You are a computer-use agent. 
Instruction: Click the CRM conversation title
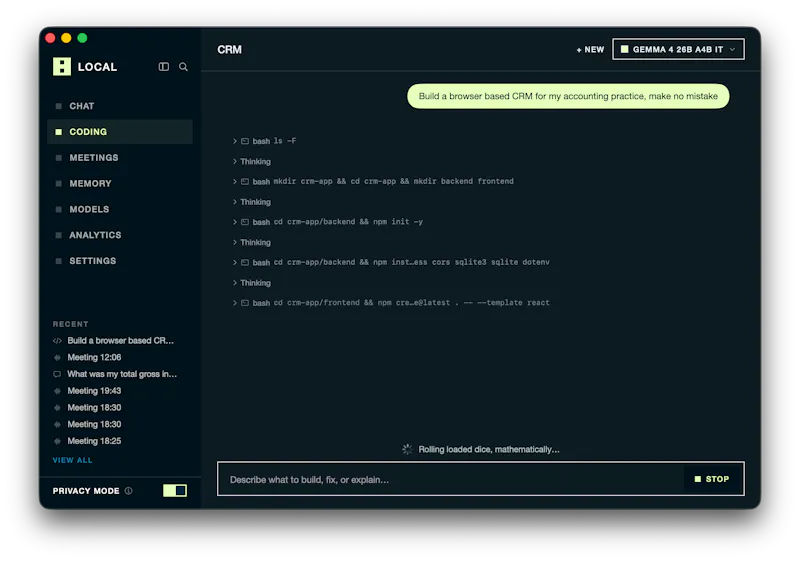[230, 50]
